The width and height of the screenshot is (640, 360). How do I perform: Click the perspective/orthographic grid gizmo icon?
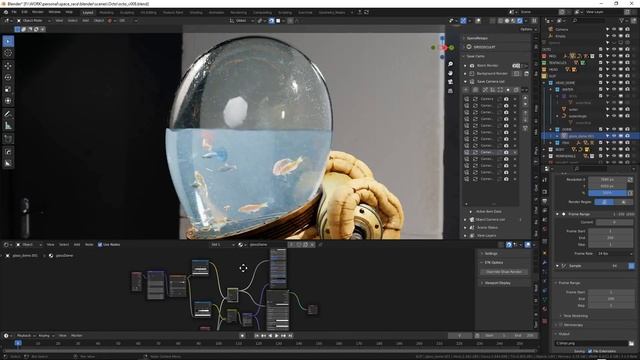451,91
